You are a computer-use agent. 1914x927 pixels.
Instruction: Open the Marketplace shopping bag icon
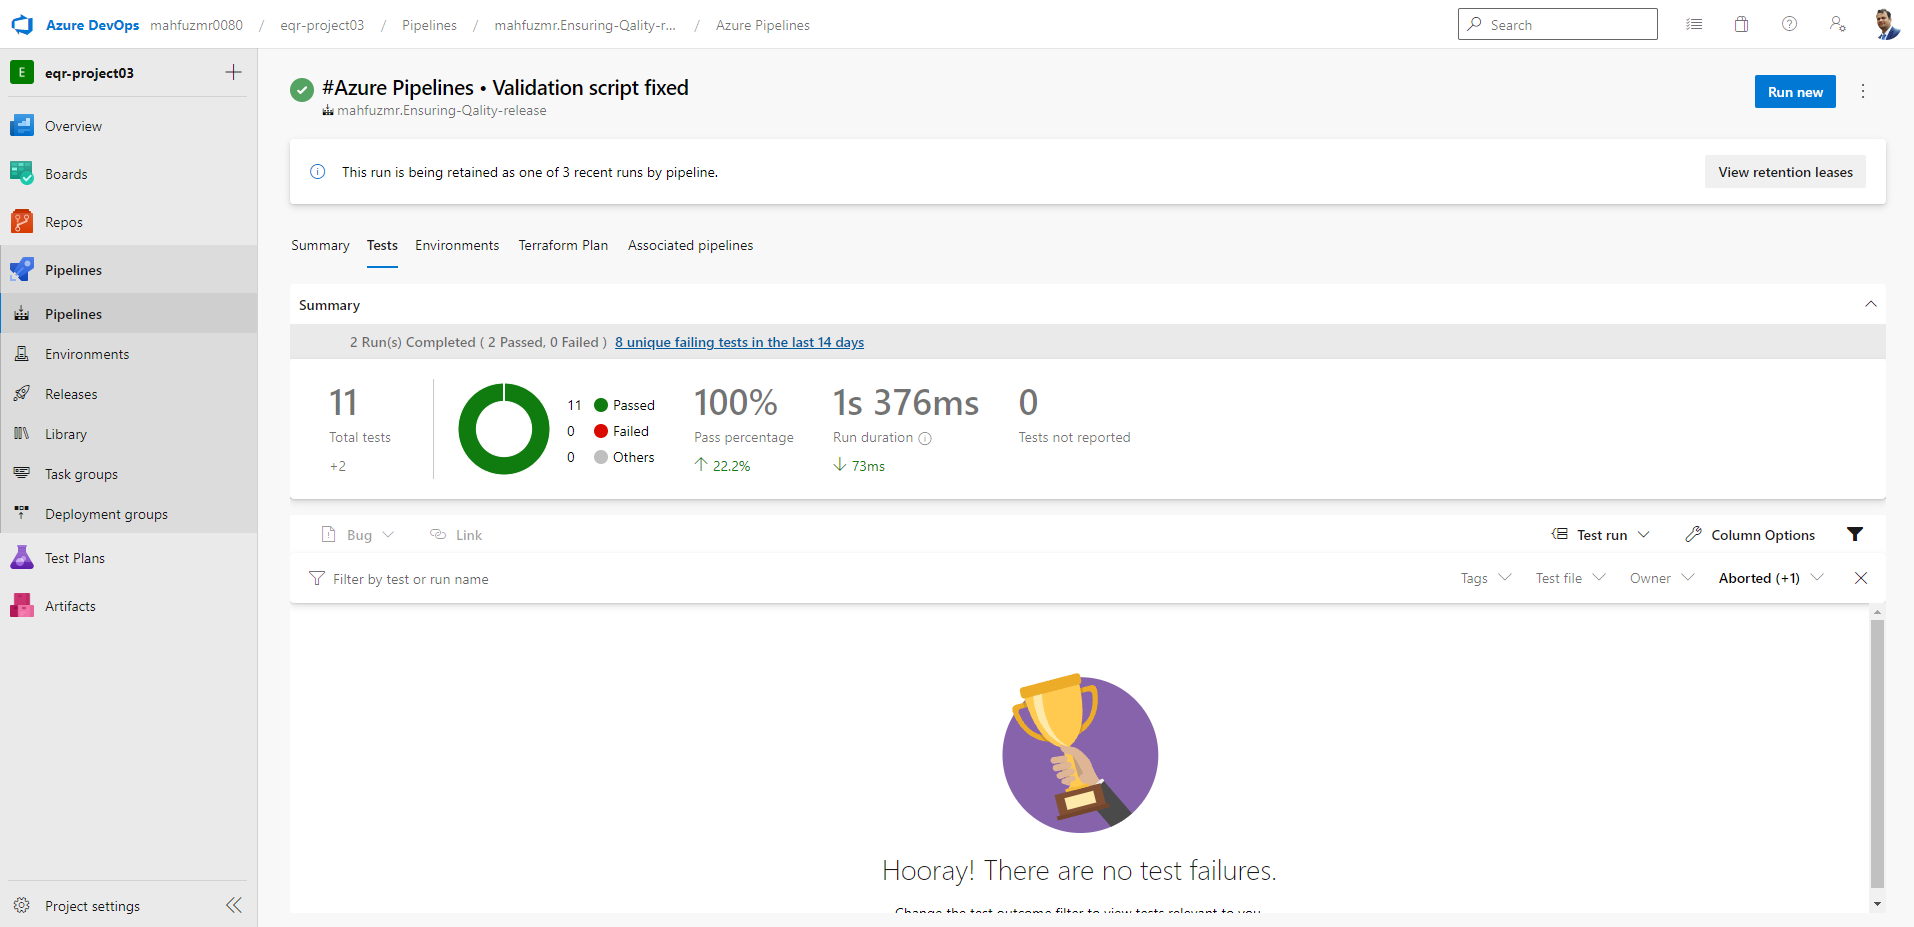click(1741, 24)
